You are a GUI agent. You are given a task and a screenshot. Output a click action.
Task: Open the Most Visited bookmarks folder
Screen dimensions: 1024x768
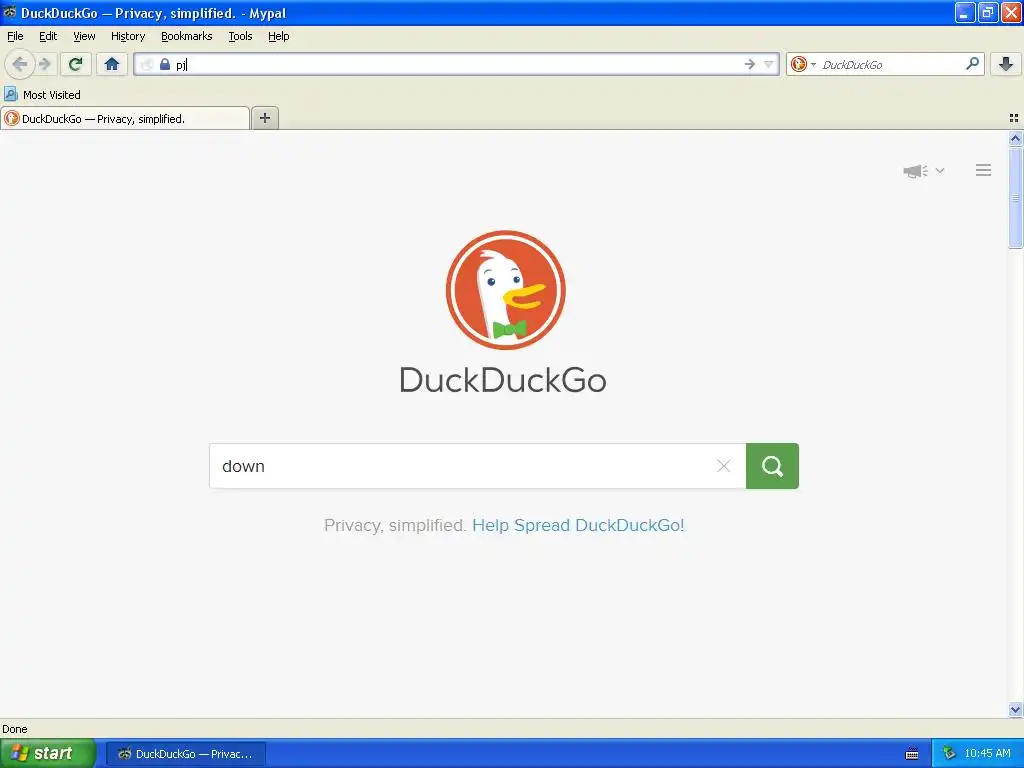tap(42, 95)
